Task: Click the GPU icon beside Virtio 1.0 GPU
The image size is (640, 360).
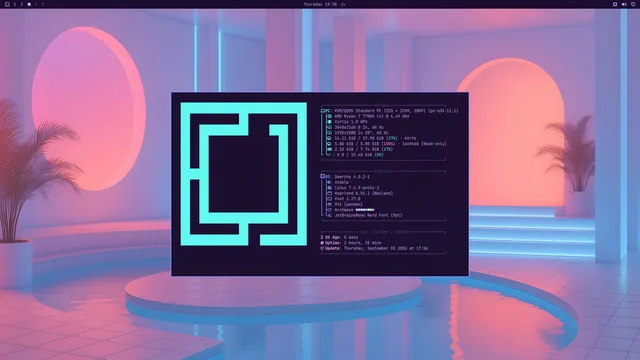Action: [329, 122]
